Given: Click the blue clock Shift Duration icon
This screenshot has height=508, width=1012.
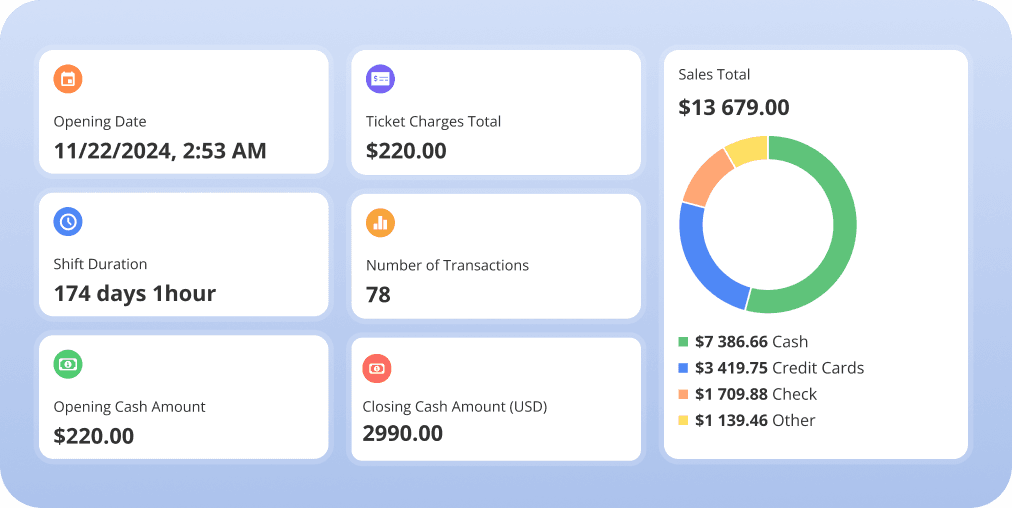Looking at the screenshot, I should (68, 222).
